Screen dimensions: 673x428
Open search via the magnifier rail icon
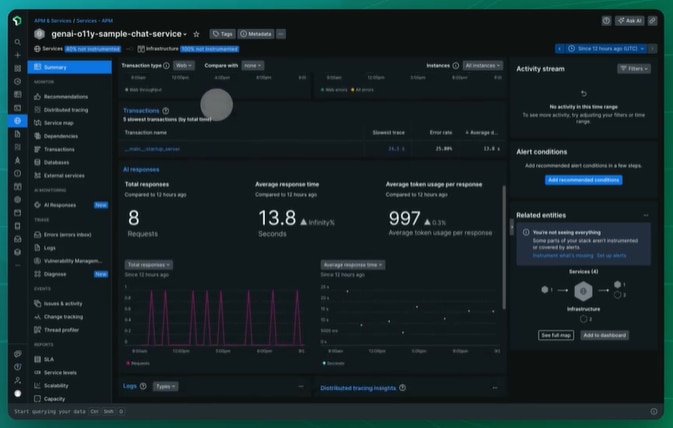point(18,42)
